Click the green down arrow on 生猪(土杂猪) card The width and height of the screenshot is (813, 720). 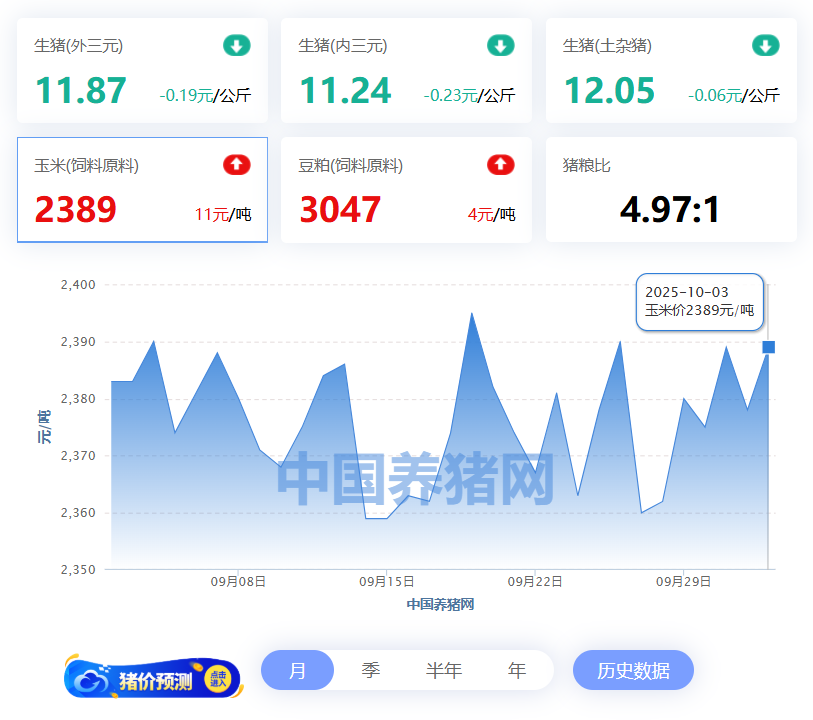[x=765, y=45]
